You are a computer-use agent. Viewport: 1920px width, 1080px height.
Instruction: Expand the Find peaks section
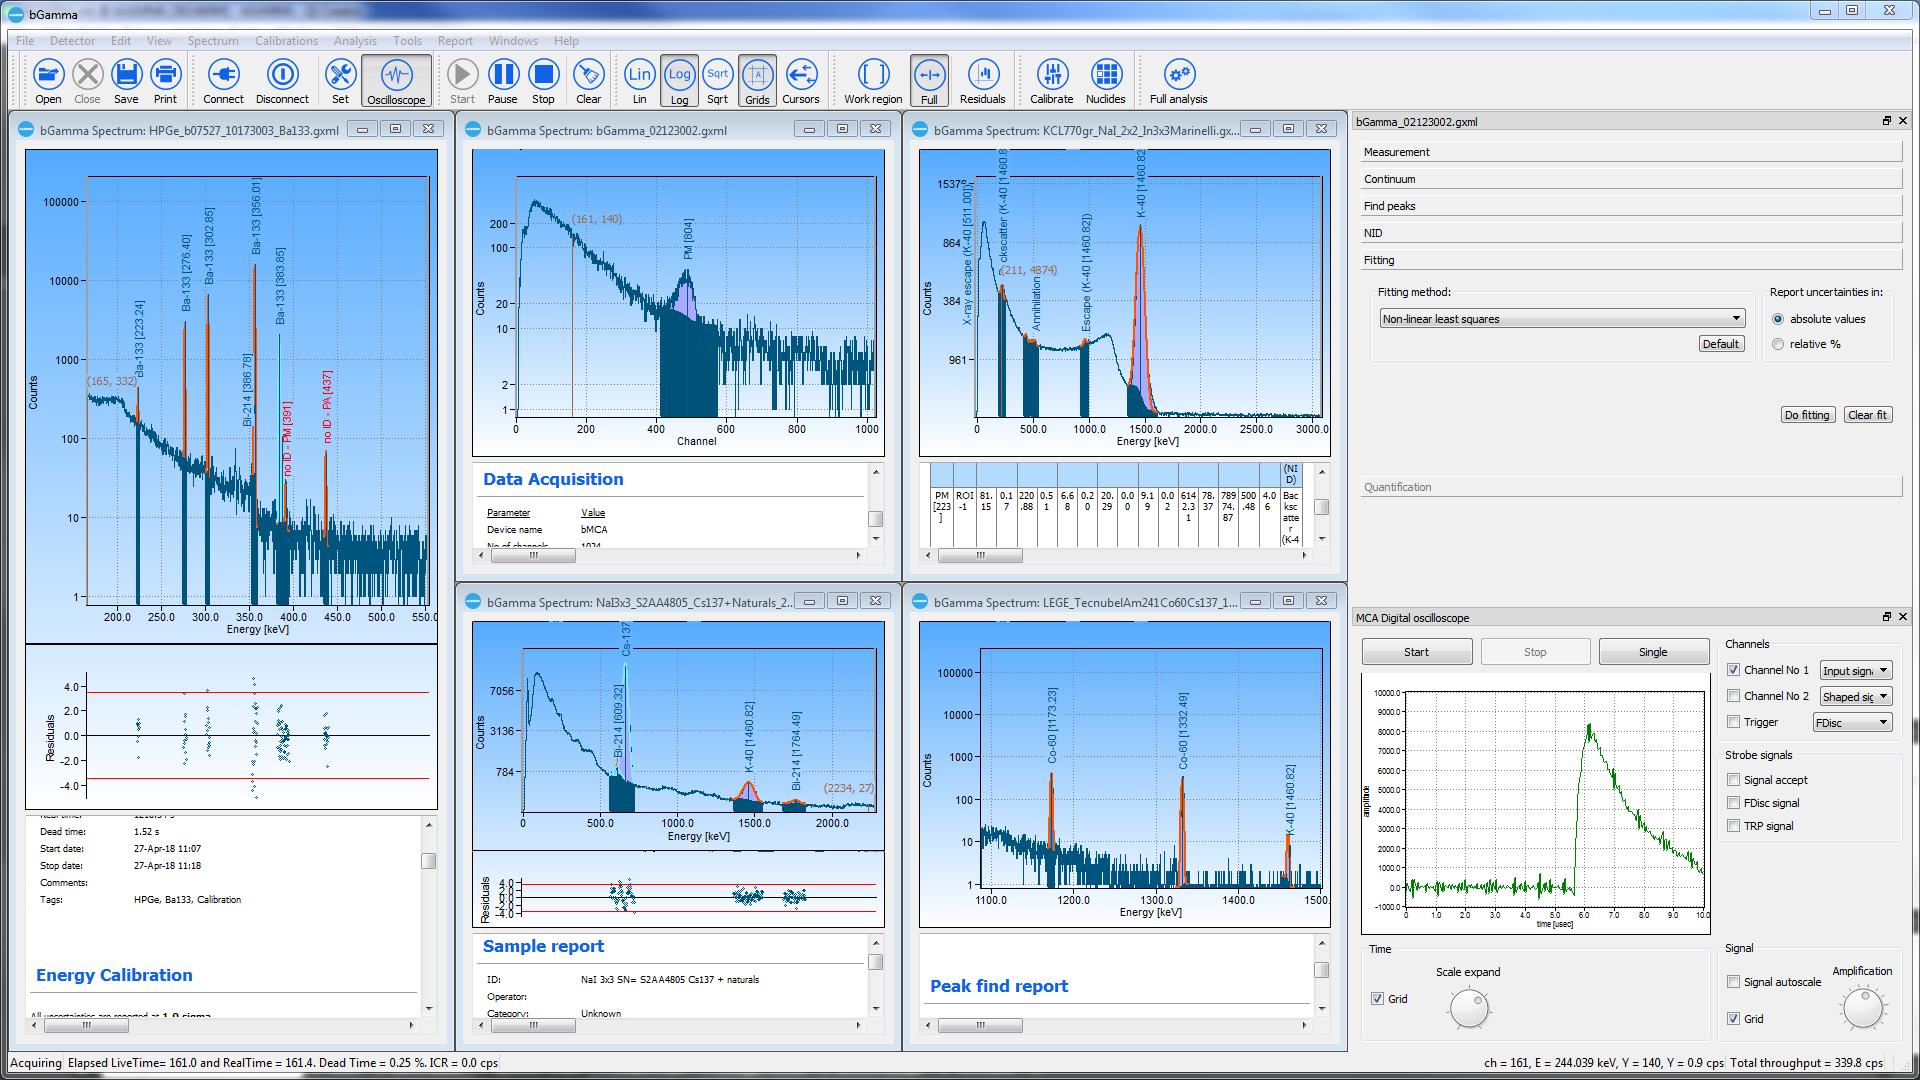(1630, 206)
